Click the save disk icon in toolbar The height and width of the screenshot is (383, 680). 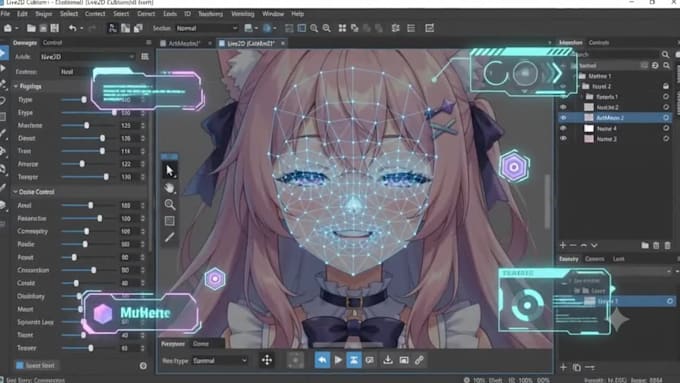pos(55,28)
